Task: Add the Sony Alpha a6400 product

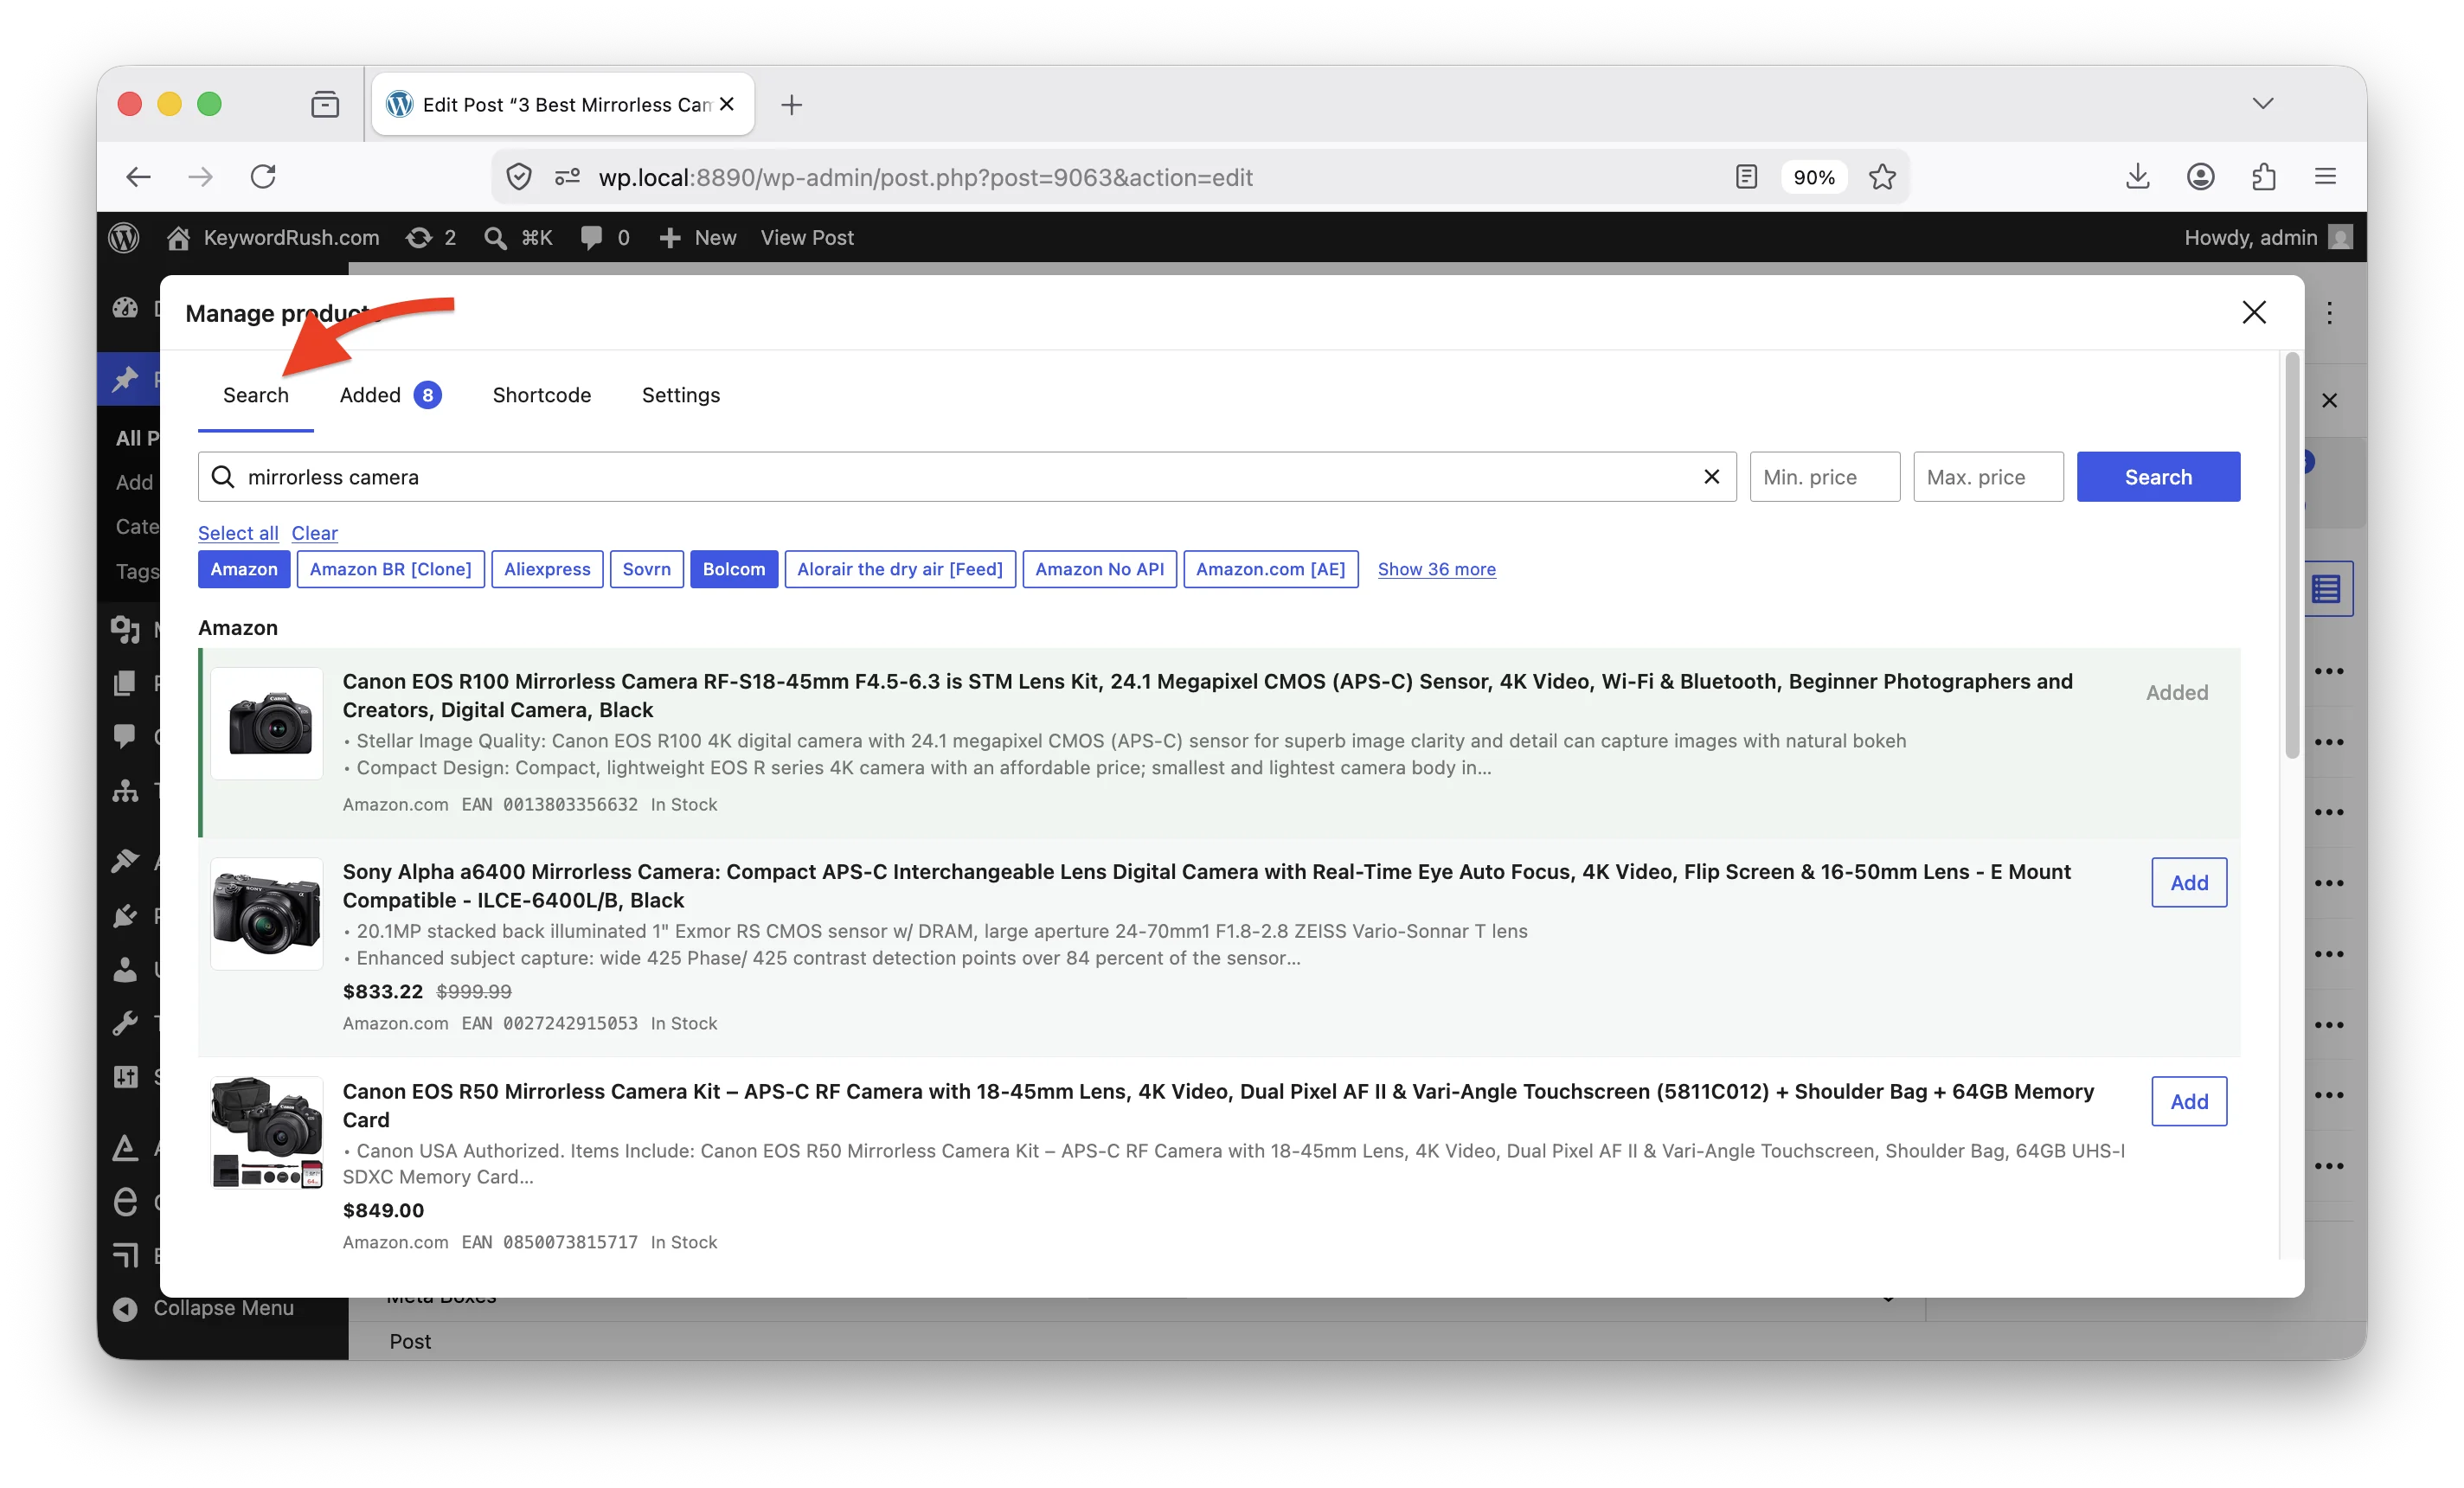Action: 2189,882
